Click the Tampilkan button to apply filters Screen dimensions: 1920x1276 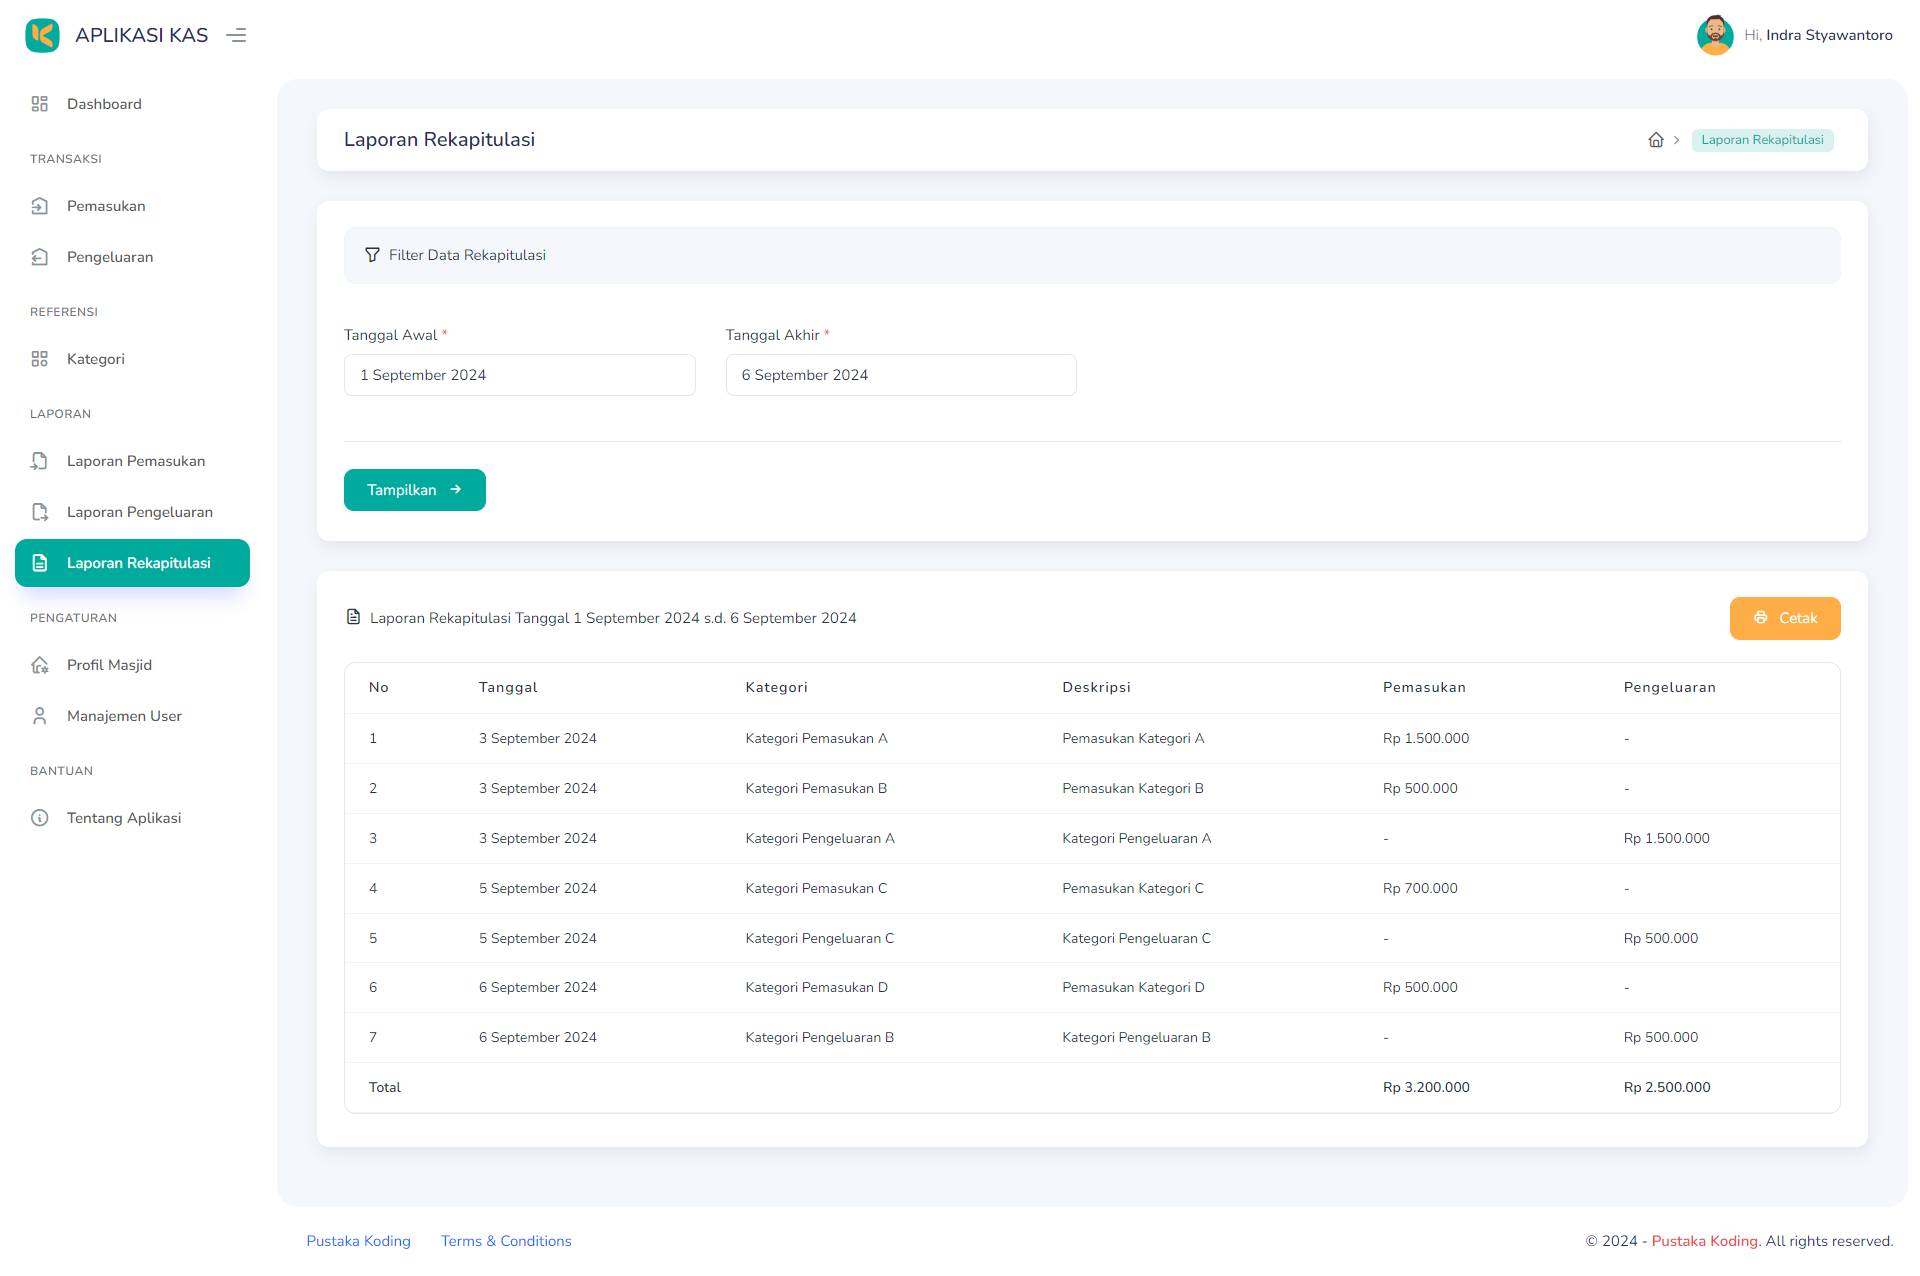(x=414, y=489)
